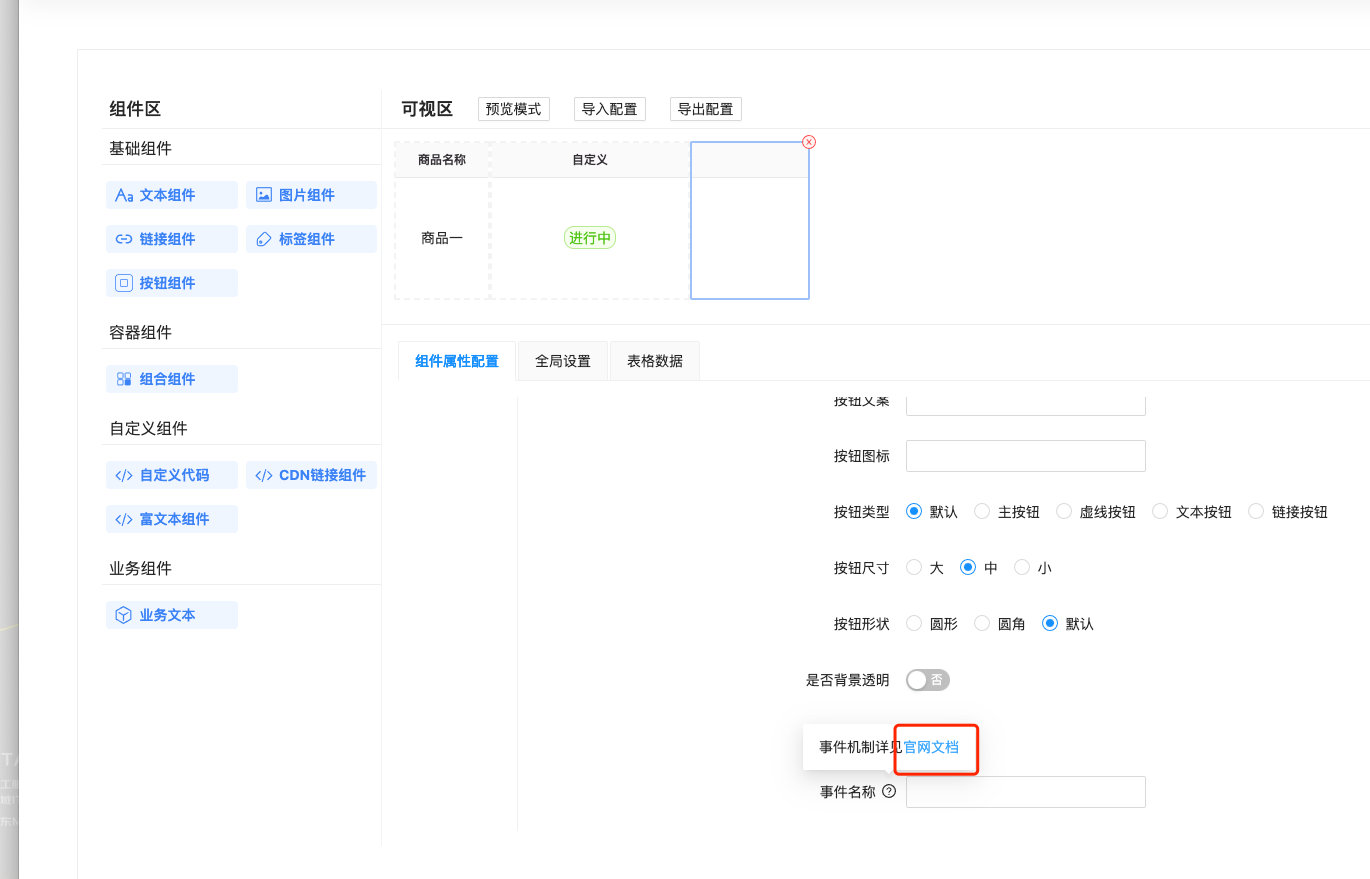Set 按钮类型 to 默认
Image resolution: width=1370 pixels, height=879 pixels.
(914, 512)
